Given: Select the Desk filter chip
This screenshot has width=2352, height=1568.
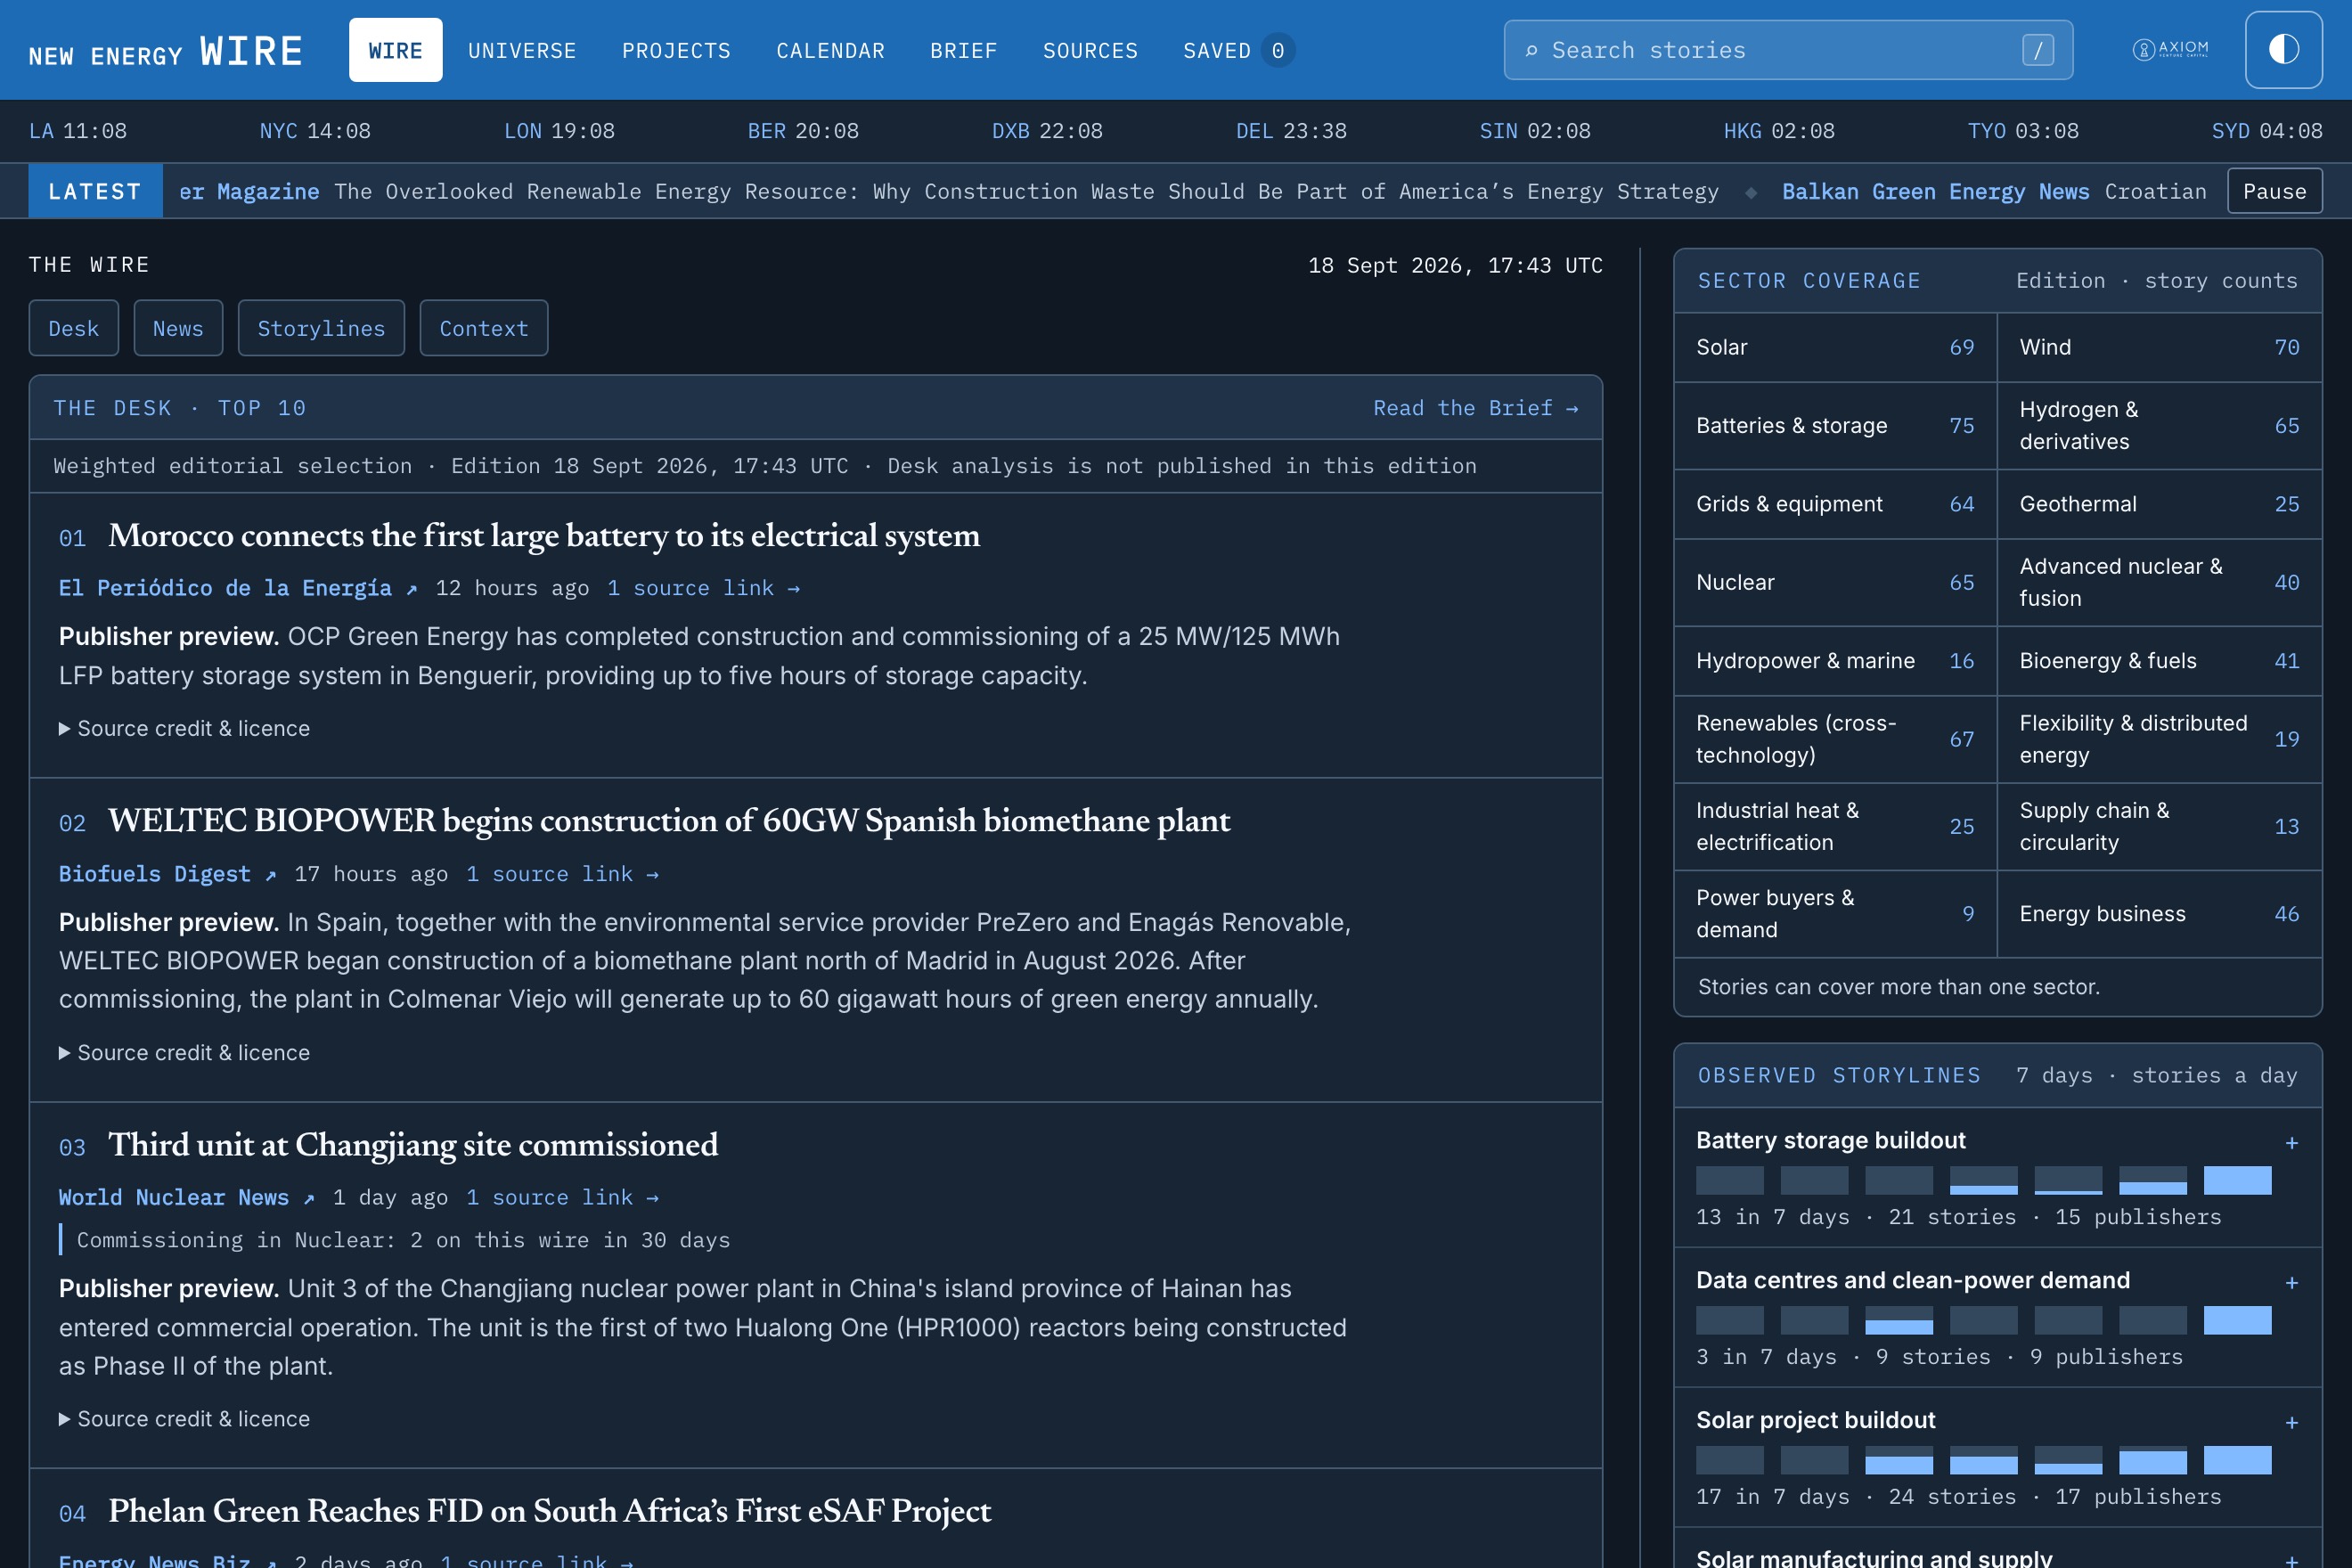Looking at the screenshot, I should 74,328.
